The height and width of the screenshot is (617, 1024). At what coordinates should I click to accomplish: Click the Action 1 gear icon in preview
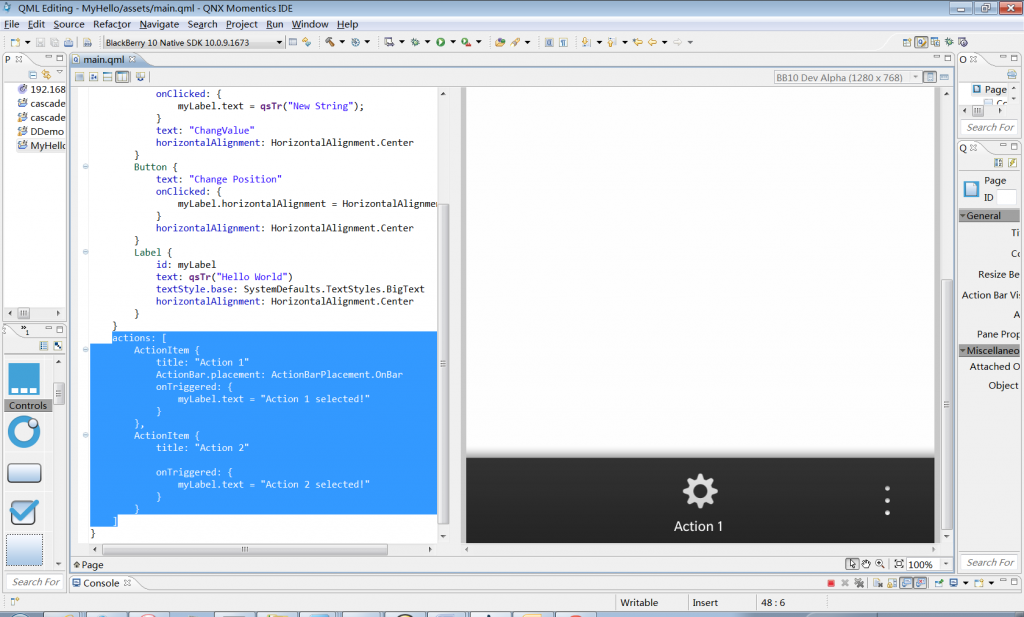(699, 491)
